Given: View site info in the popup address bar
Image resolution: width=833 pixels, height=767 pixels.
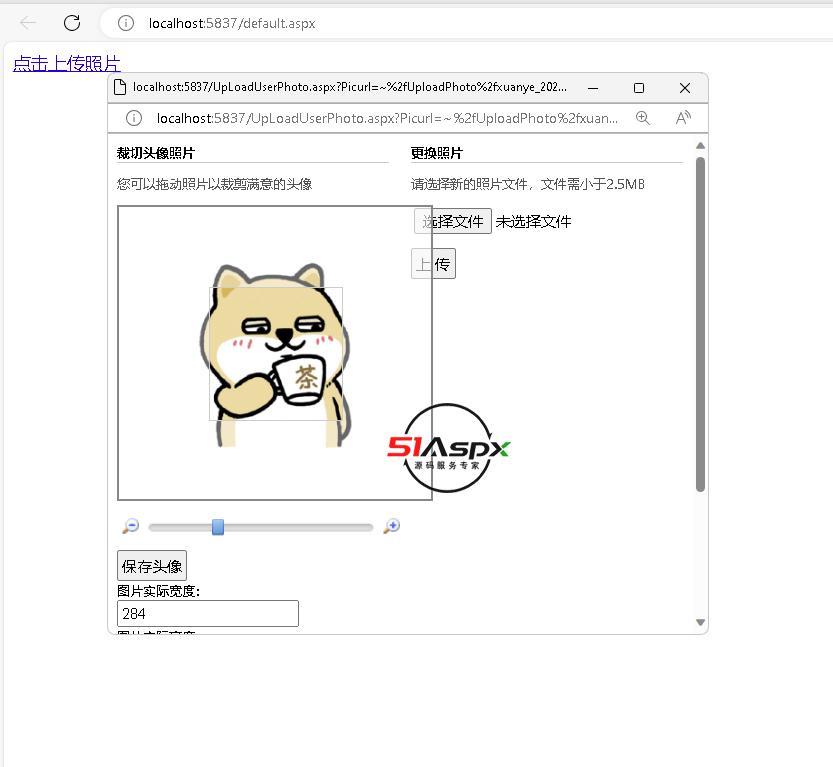Looking at the screenshot, I should (x=134, y=118).
